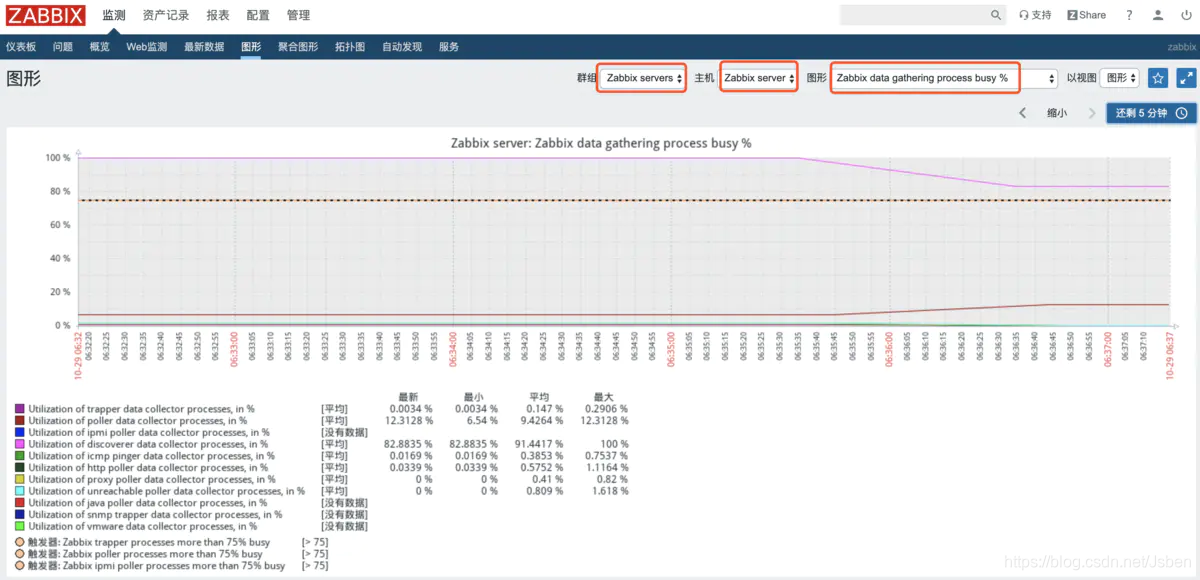Screen dimensions: 1200x580
Task: Switch to the 服务 submenu tab
Action: (449, 47)
